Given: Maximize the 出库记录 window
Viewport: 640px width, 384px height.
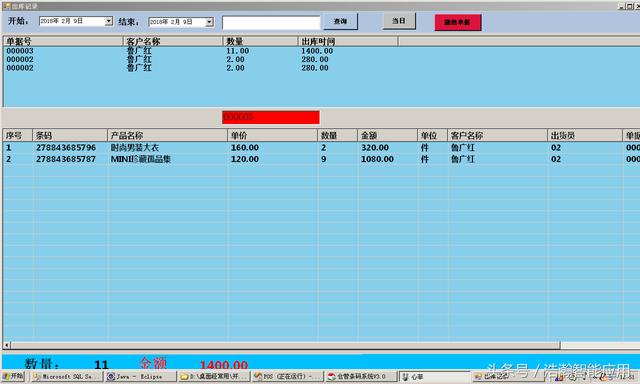Looking at the screenshot, I should click(629, 6).
